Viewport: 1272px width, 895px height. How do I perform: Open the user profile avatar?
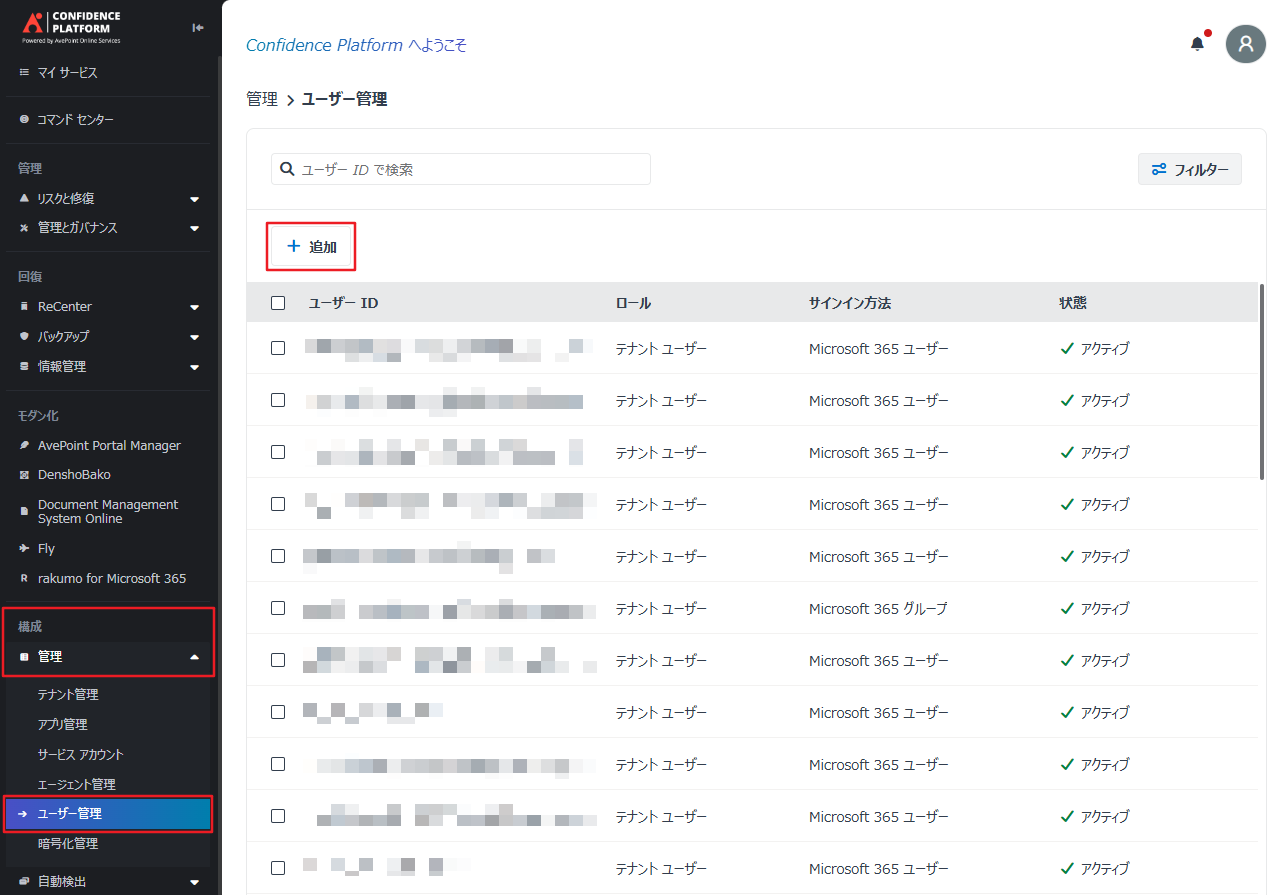pyautogui.click(x=1245, y=44)
